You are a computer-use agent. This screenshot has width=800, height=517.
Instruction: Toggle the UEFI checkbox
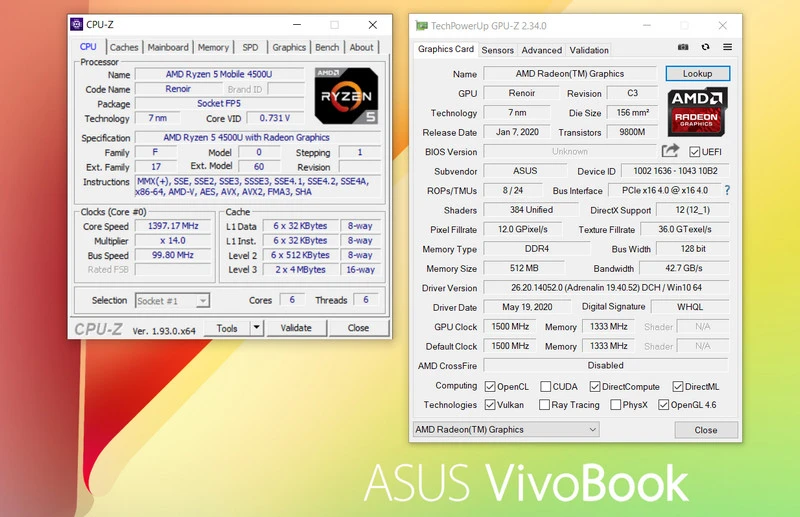[x=695, y=152]
